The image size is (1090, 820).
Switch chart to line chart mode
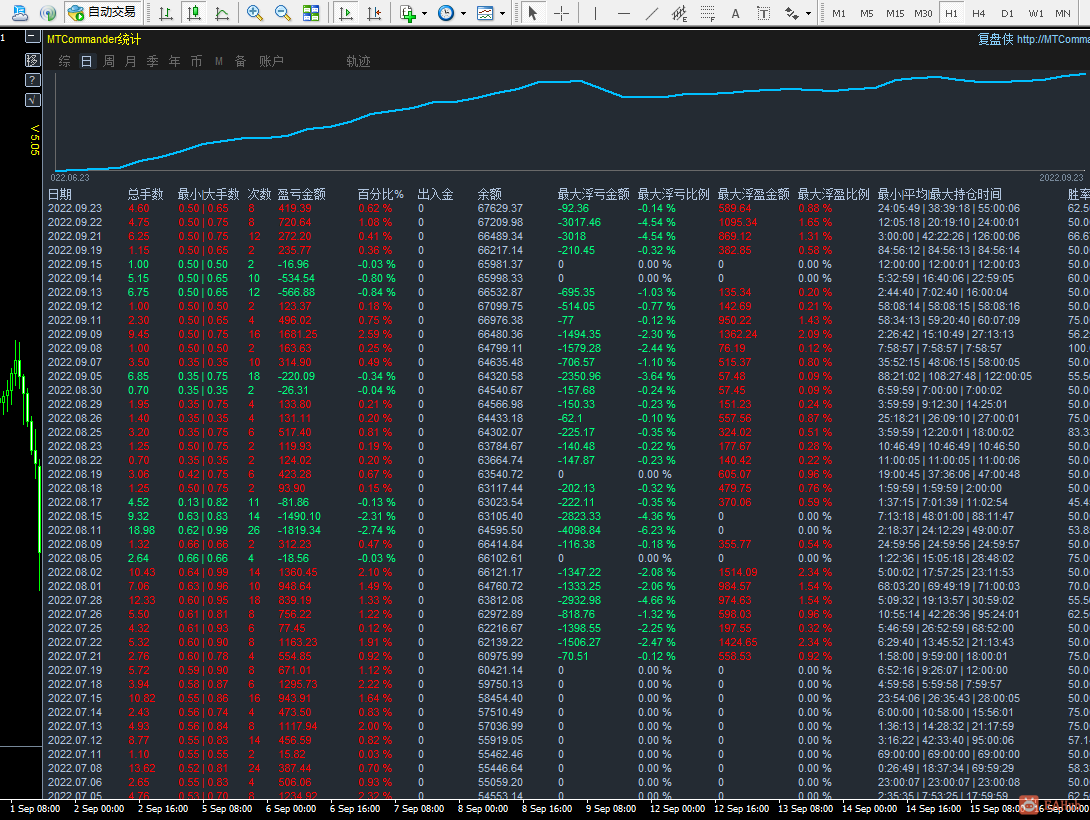[x=222, y=13]
